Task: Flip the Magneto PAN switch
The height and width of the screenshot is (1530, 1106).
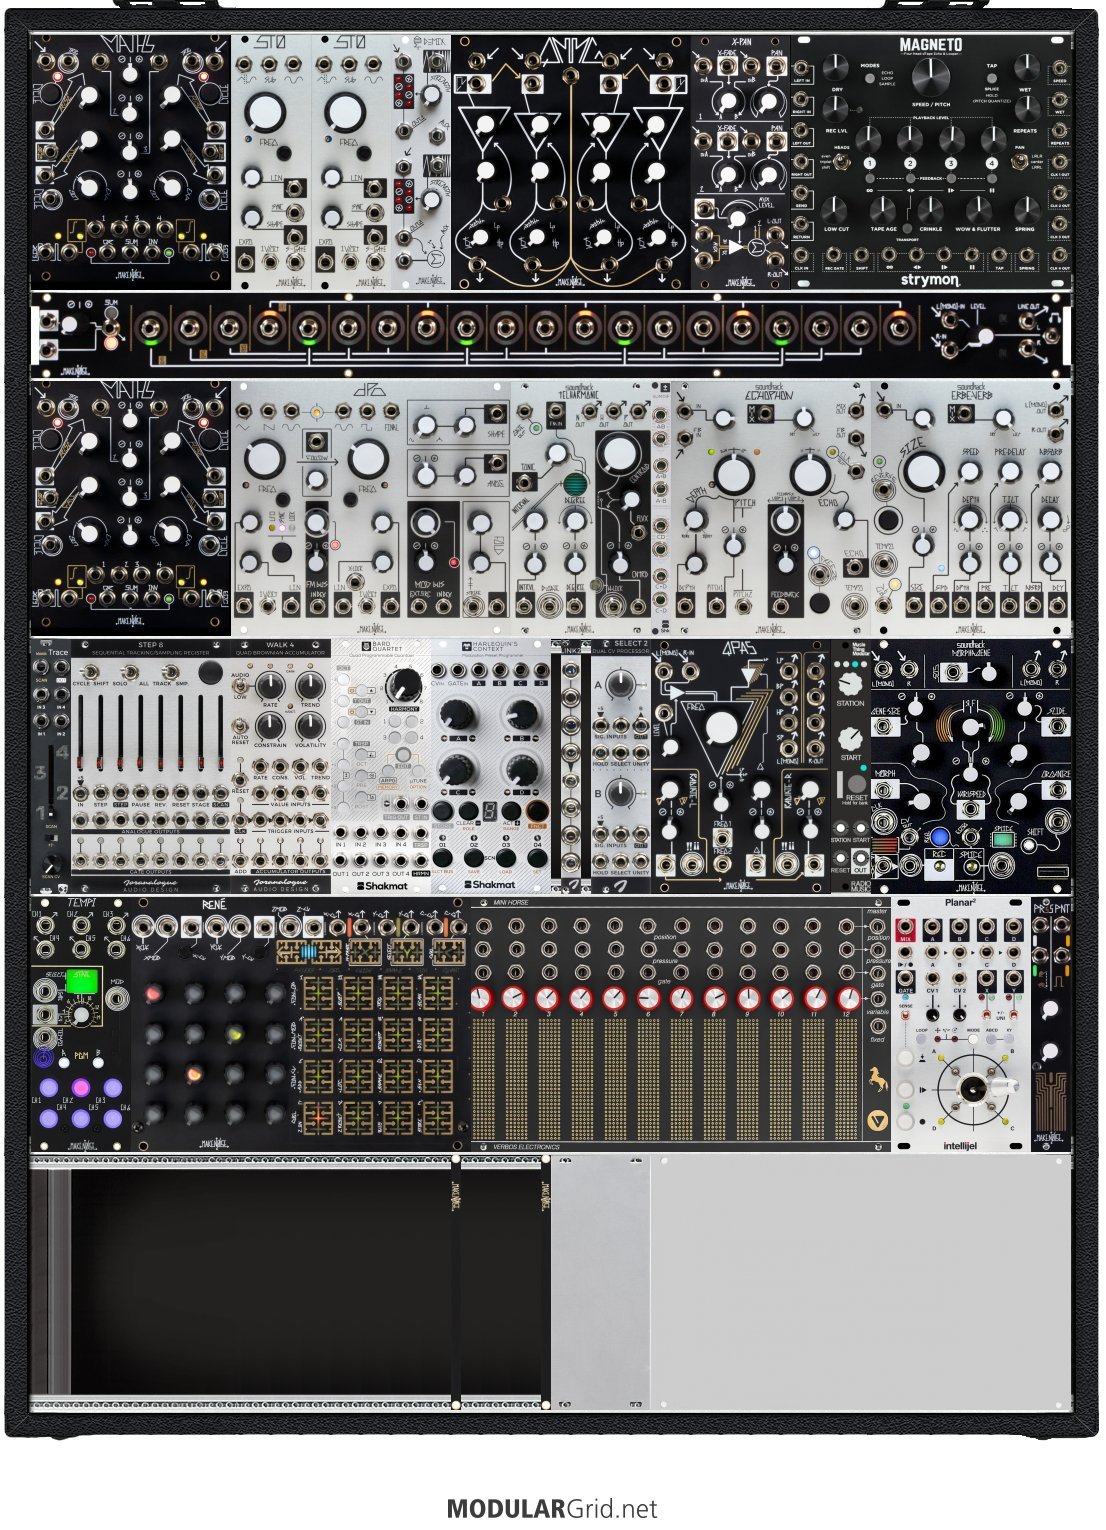Action: tap(1019, 160)
